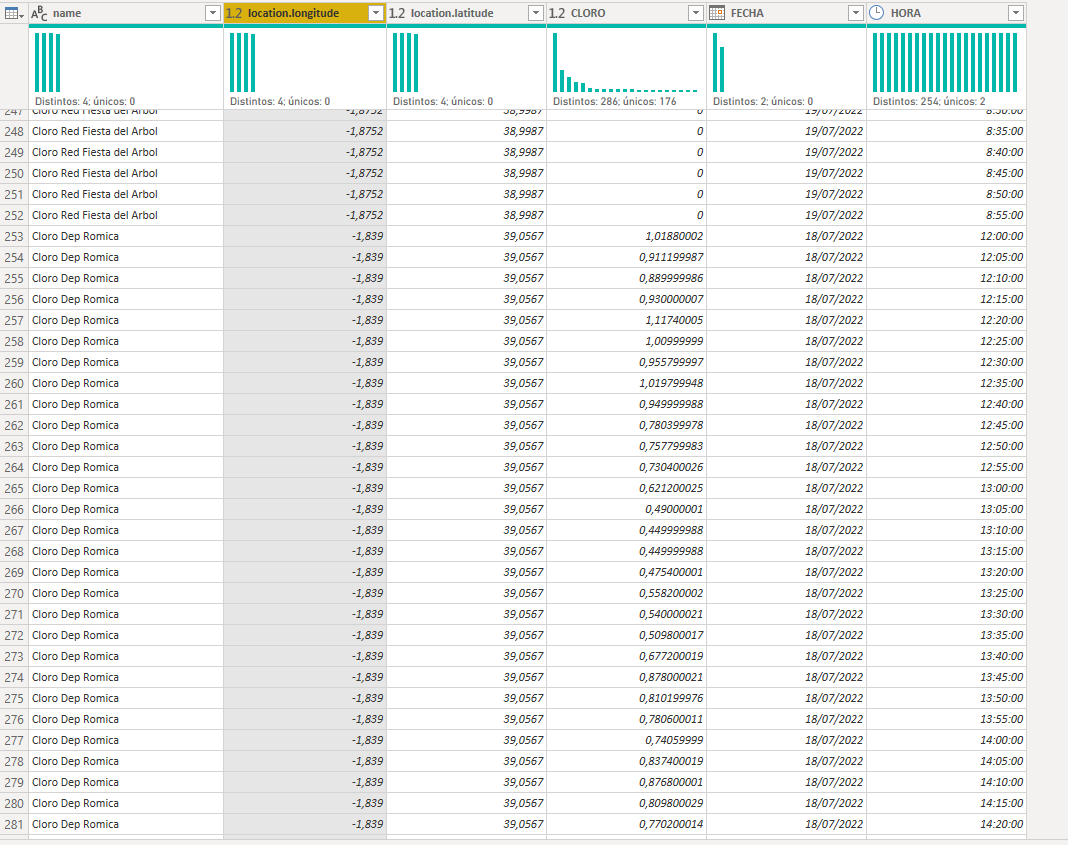1068x845 pixels.
Task: Select the FECHA column header label
Action: (747, 13)
